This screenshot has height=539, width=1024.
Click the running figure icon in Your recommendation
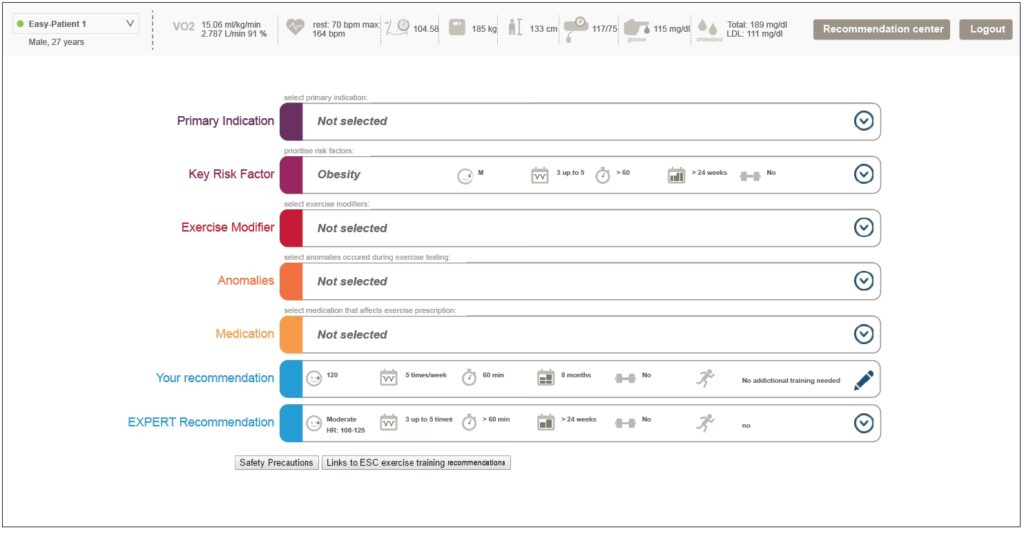point(707,379)
